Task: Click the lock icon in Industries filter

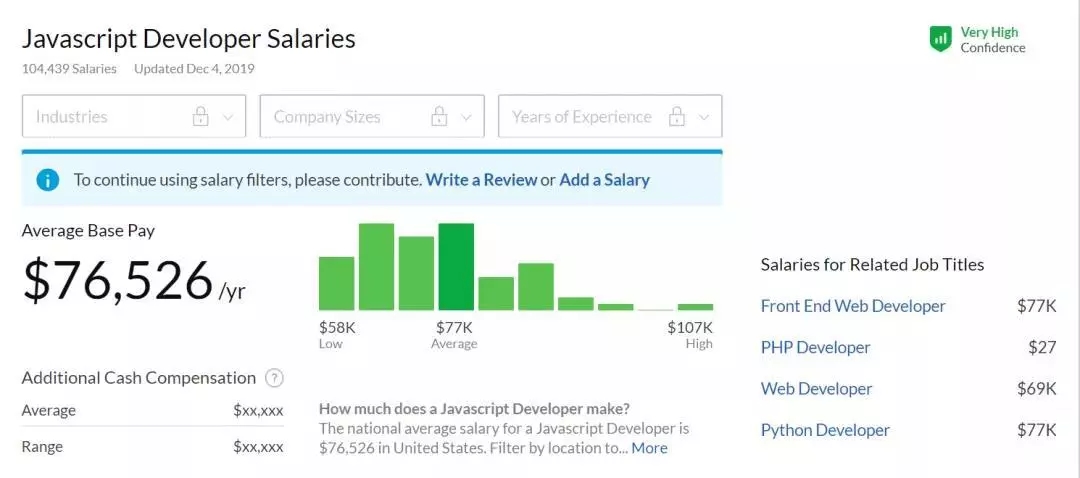Action: 200,116
